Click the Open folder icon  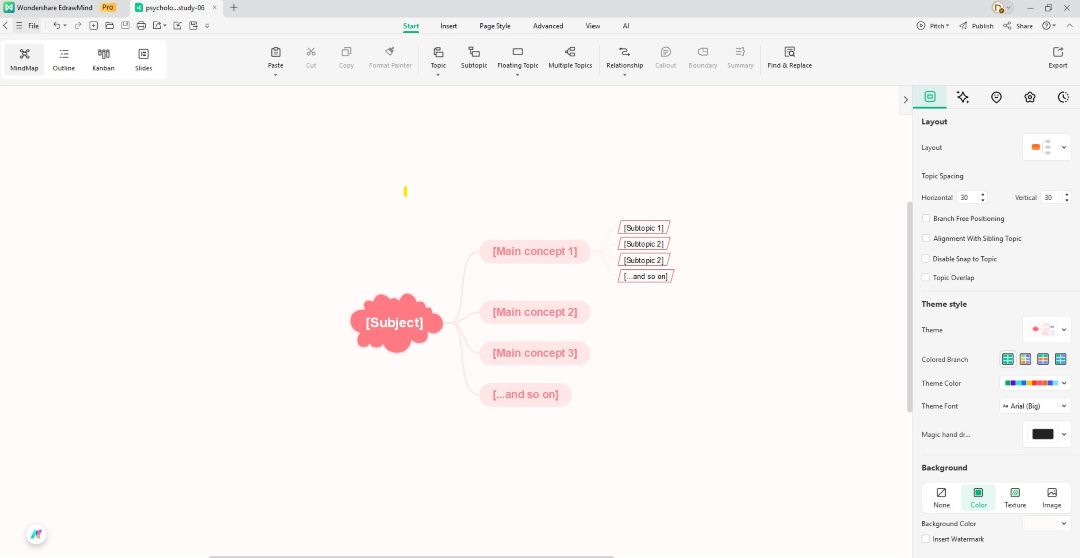click(110, 25)
